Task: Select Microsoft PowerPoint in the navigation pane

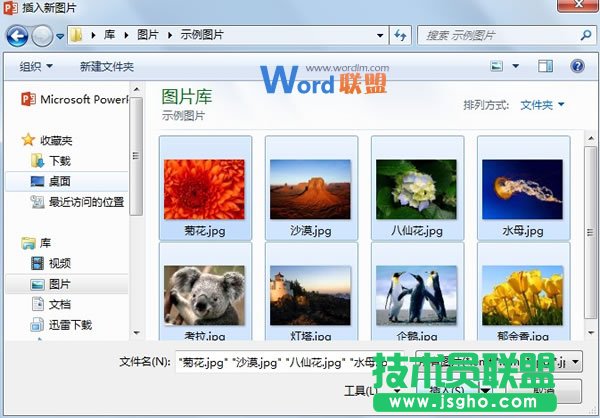Action: [75, 100]
